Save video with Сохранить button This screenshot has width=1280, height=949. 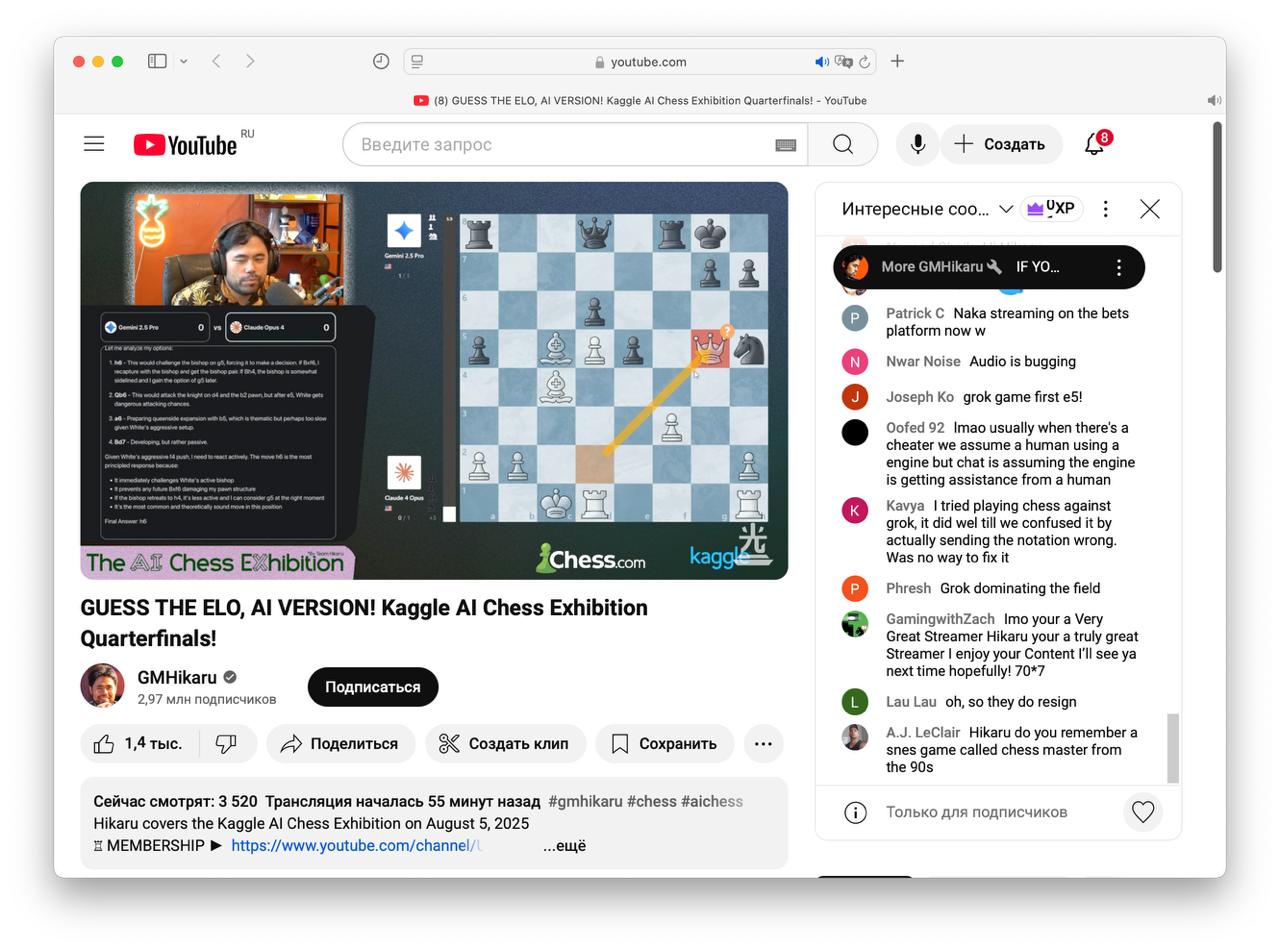665,744
